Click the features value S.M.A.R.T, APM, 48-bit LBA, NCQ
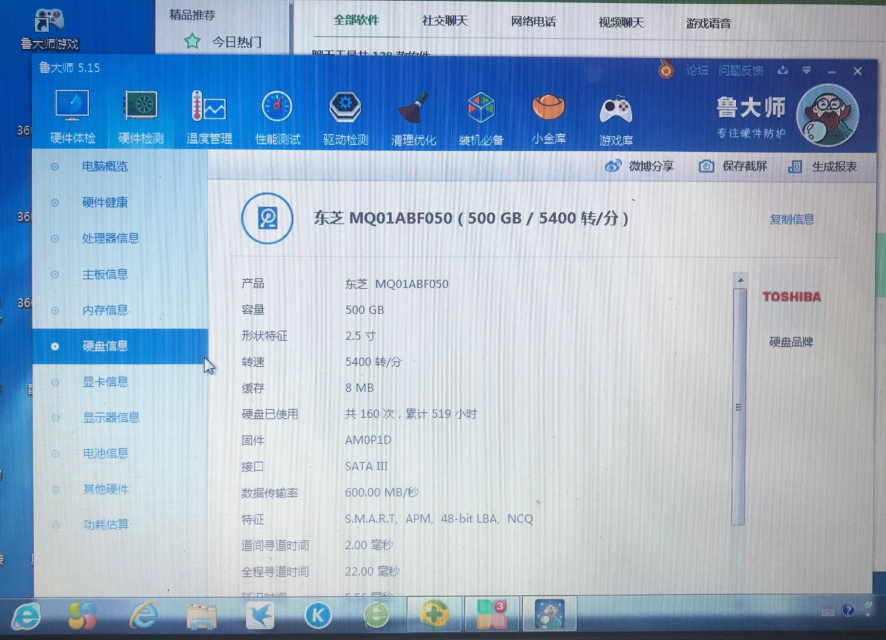Screen dimensions: 886x640 click(439, 519)
